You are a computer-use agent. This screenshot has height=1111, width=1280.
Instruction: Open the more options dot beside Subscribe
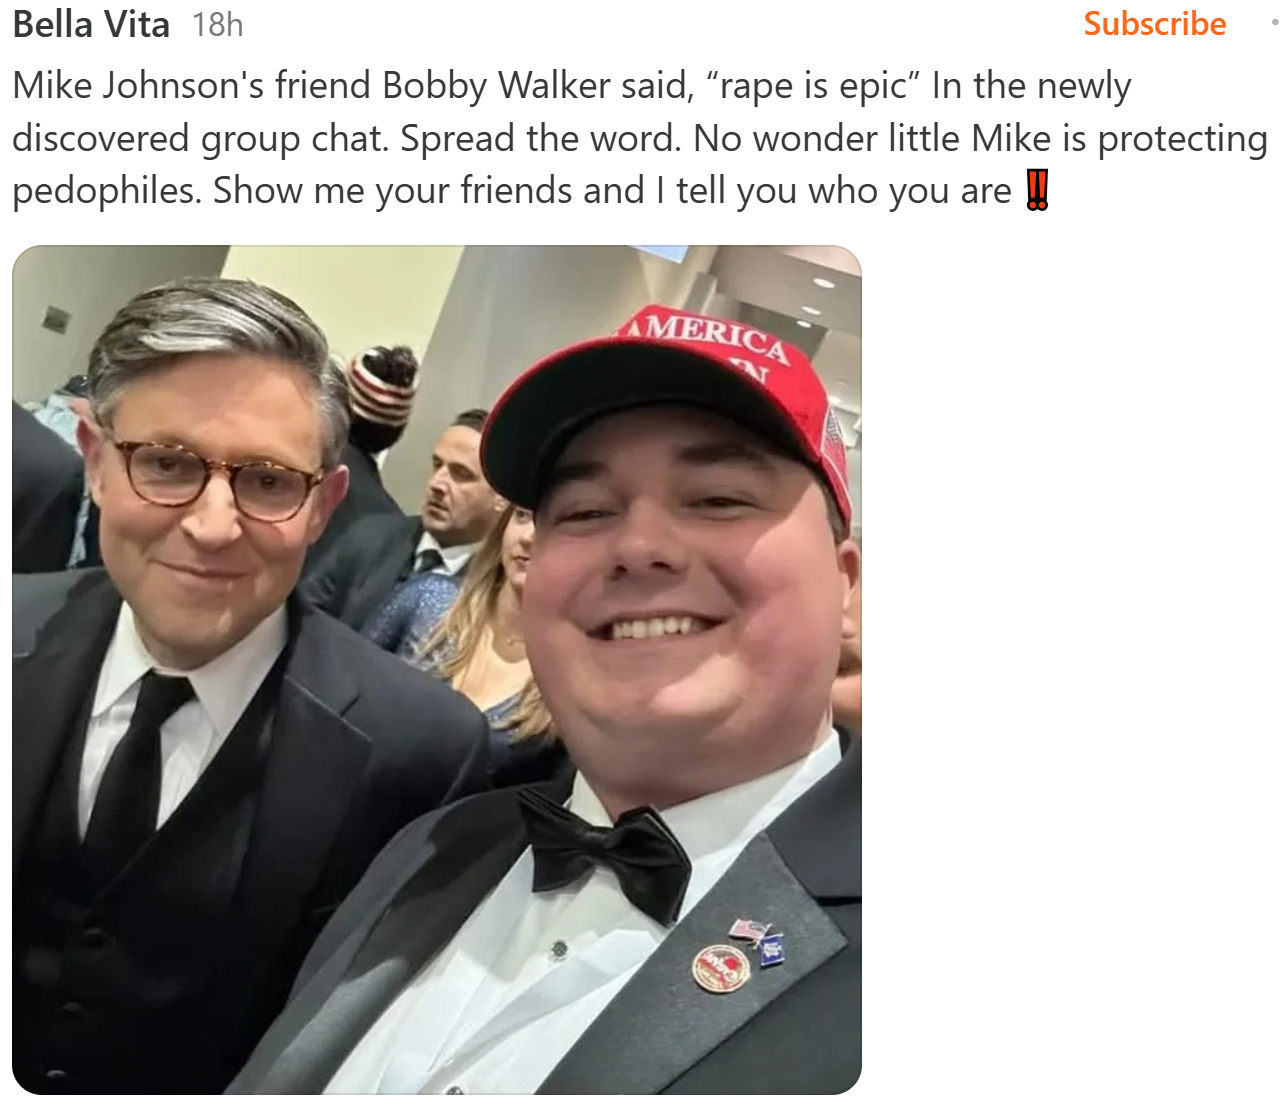point(1273,22)
